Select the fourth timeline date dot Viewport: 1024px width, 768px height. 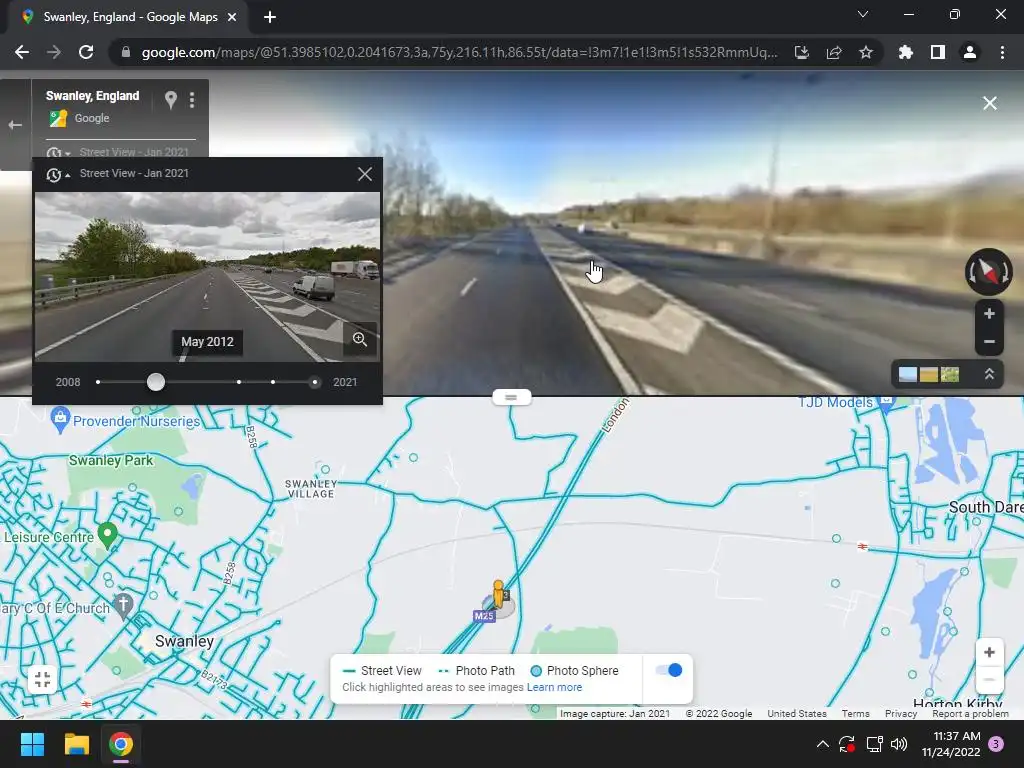272,382
